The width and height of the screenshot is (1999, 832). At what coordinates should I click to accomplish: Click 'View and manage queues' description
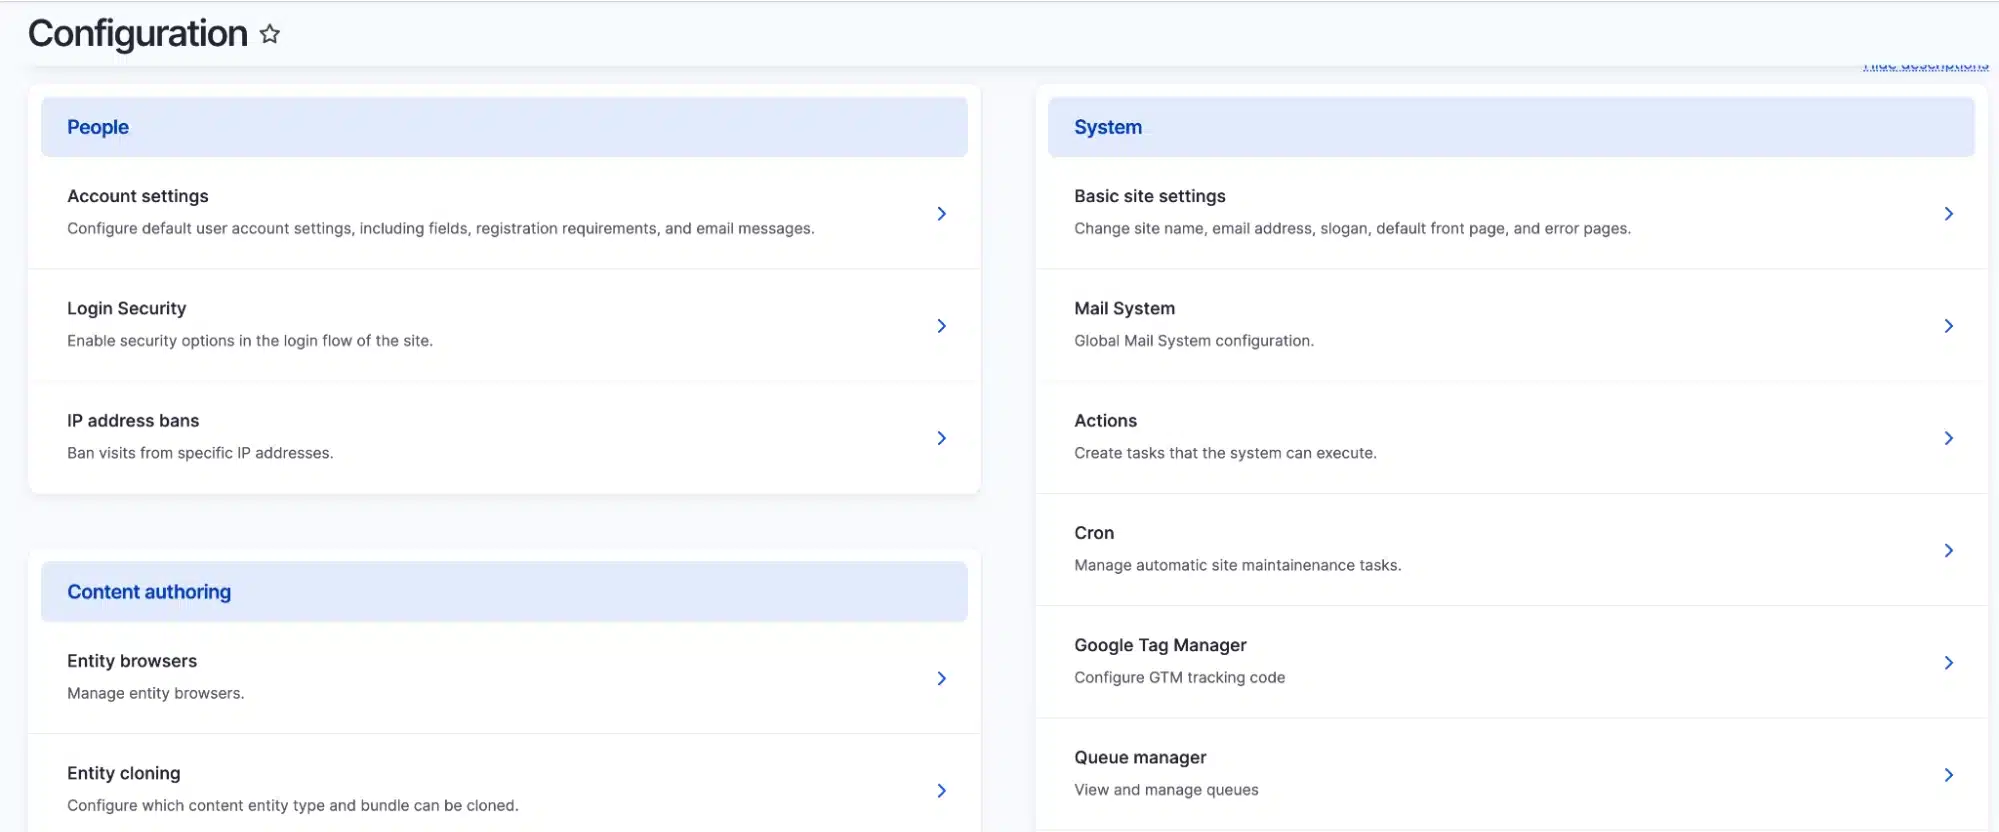click(x=1166, y=789)
